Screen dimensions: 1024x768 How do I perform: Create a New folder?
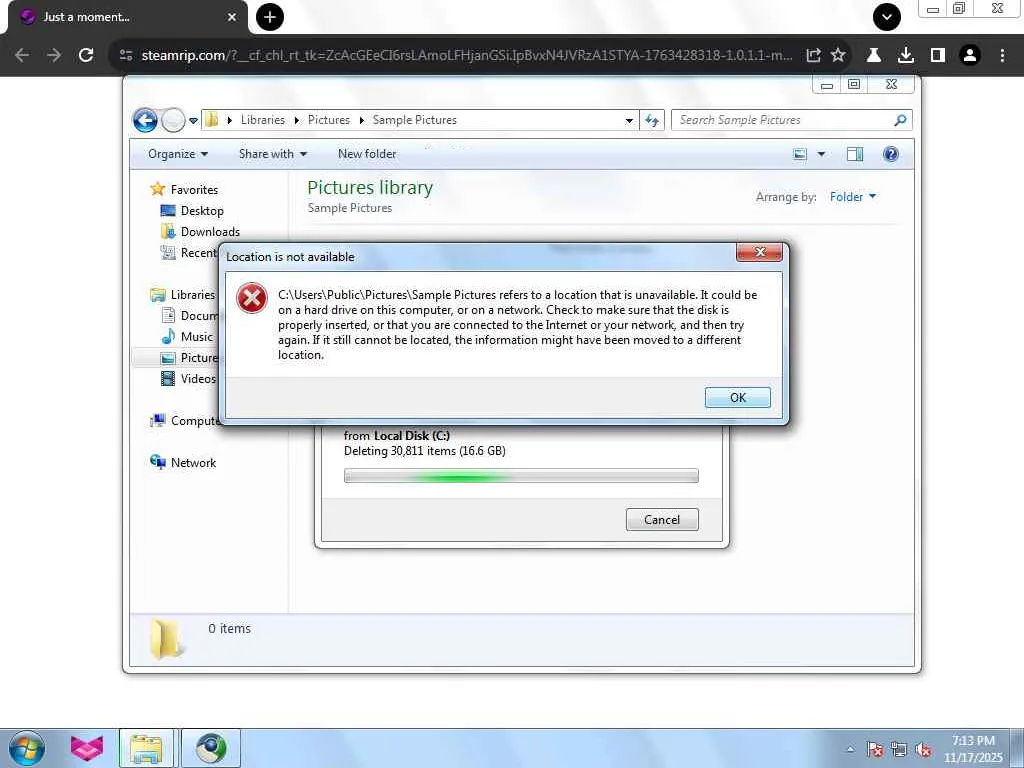pos(367,154)
